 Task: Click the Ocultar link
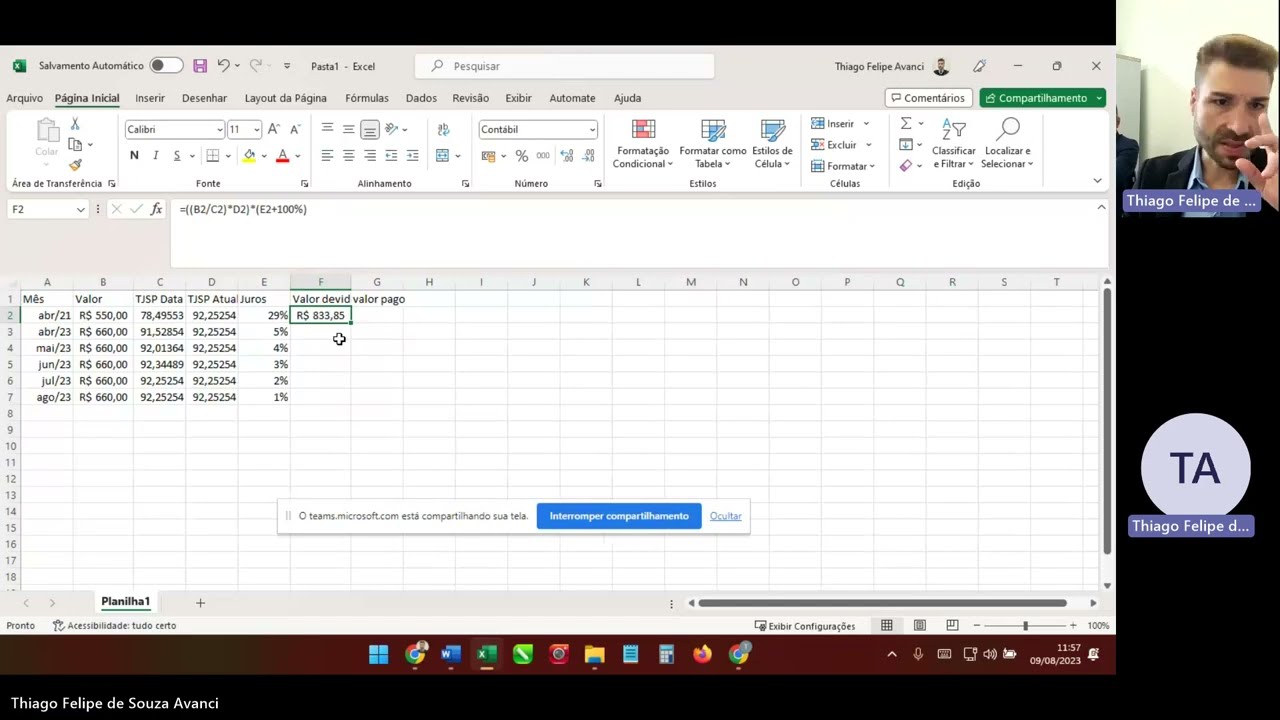pyautogui.click(x=726, y=516)
